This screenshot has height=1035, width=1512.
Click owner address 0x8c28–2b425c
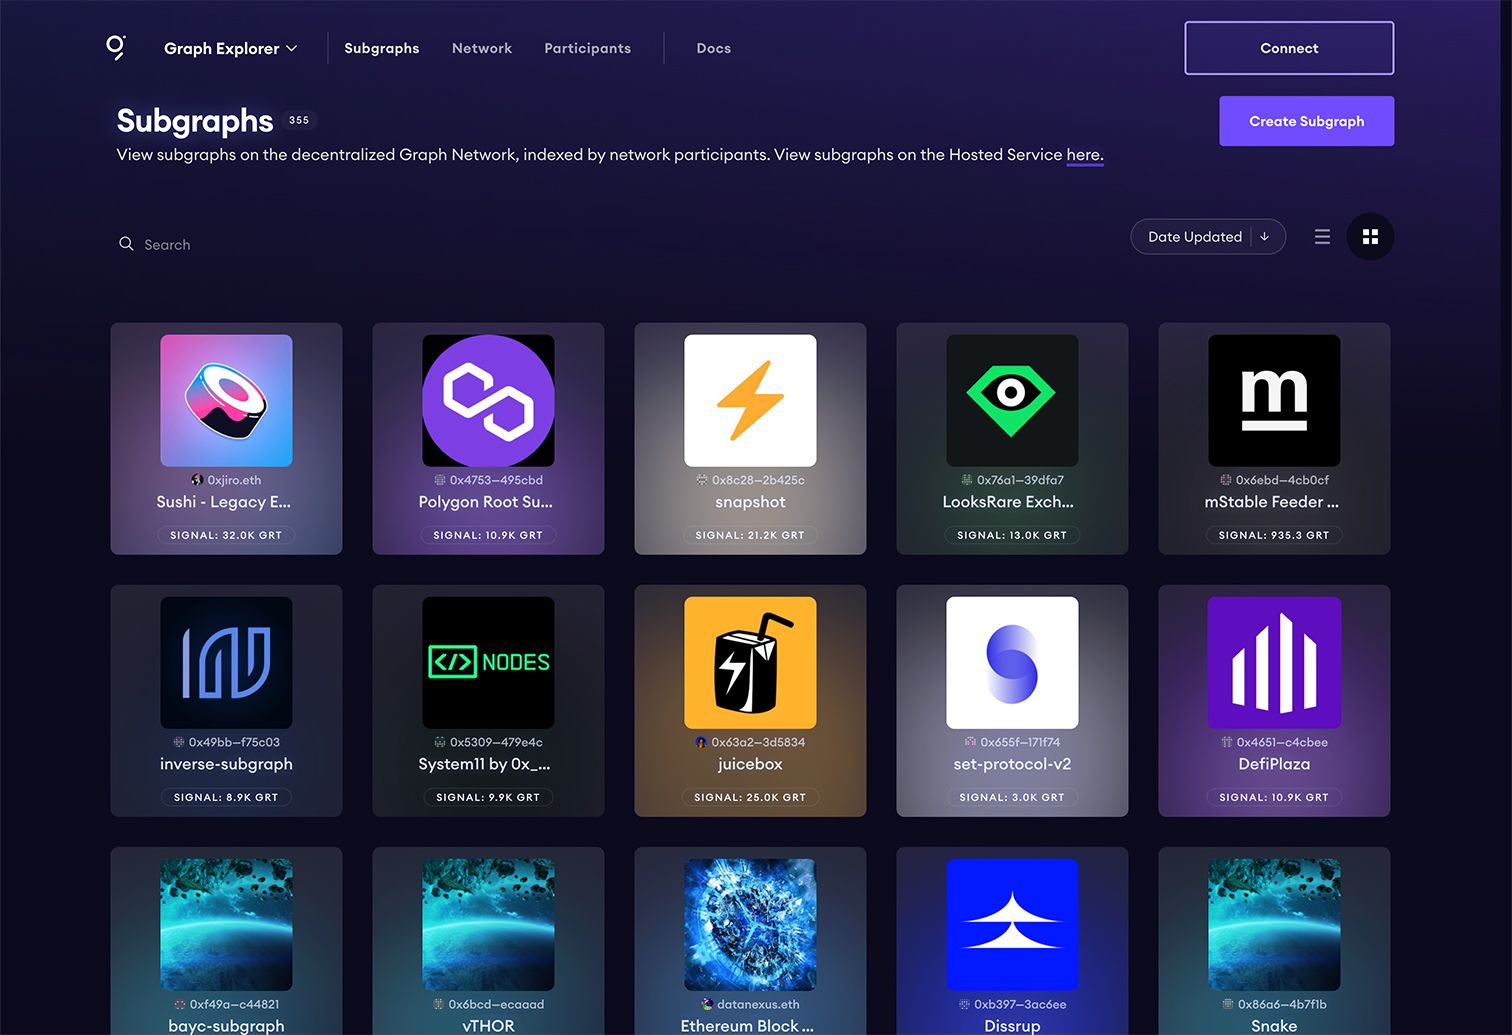pos(758,480)
